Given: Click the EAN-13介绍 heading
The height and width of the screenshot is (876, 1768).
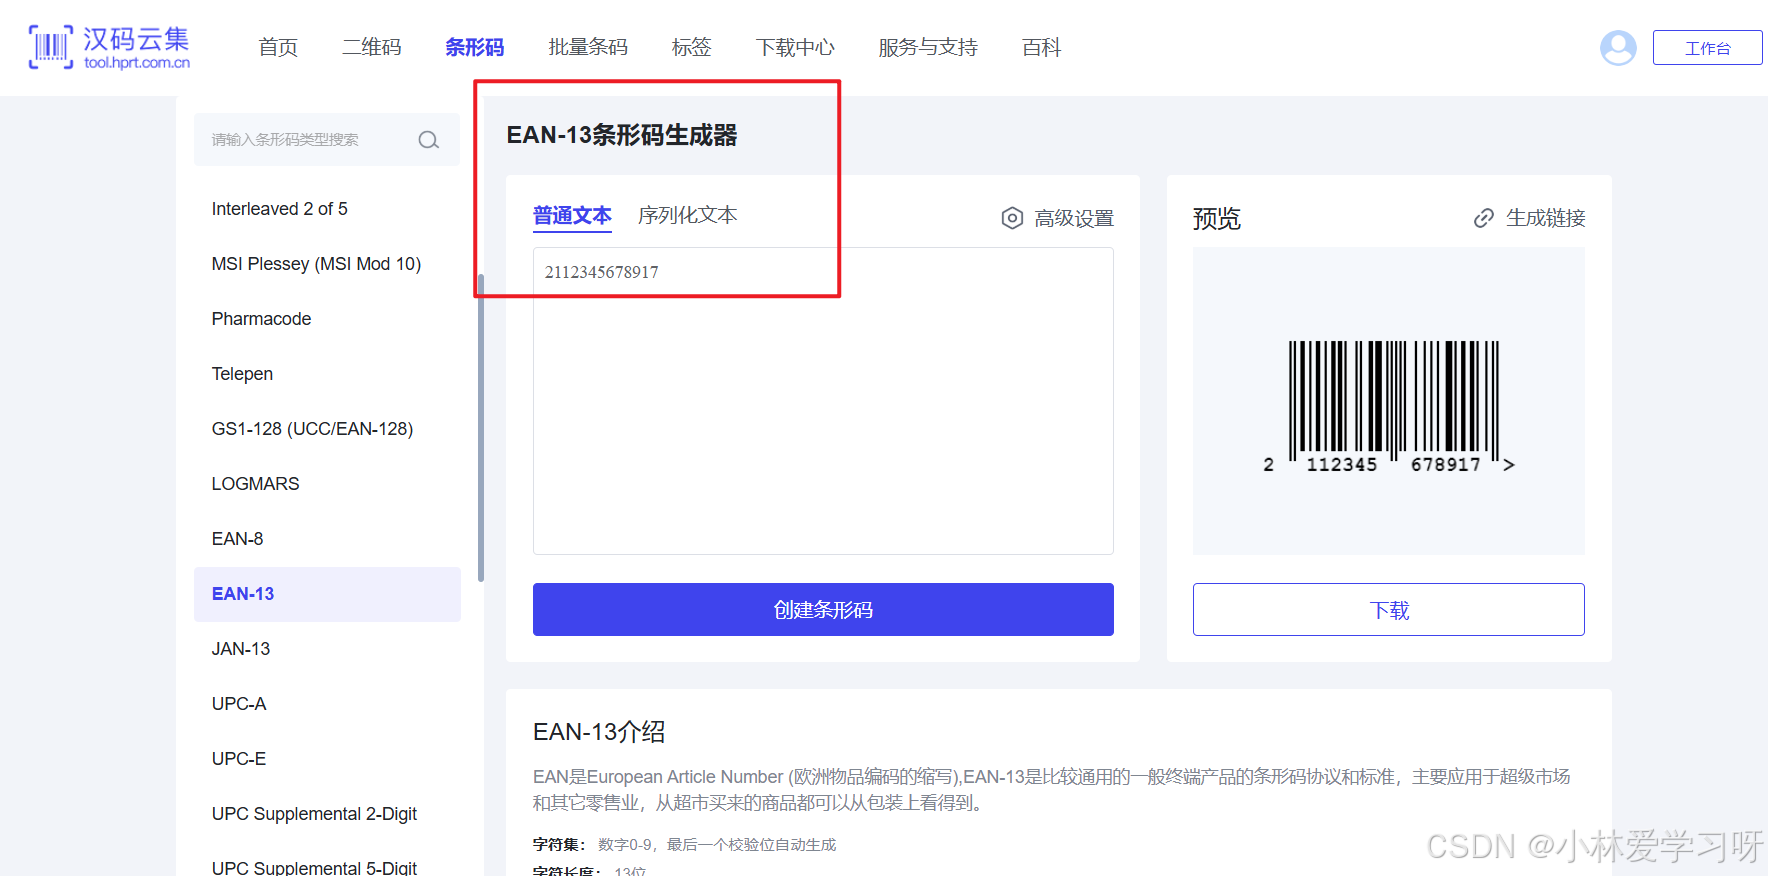Looking at the screenshot, I should coord(599,732).
